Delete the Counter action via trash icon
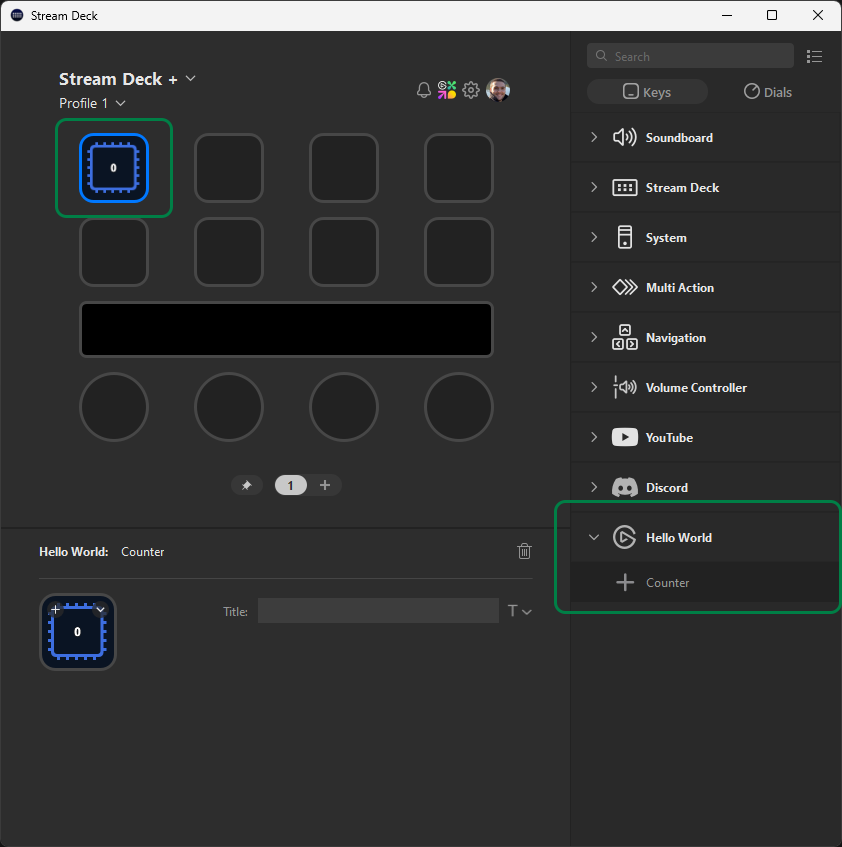Viewport: 842px width, 847px height. pos(524,551)
